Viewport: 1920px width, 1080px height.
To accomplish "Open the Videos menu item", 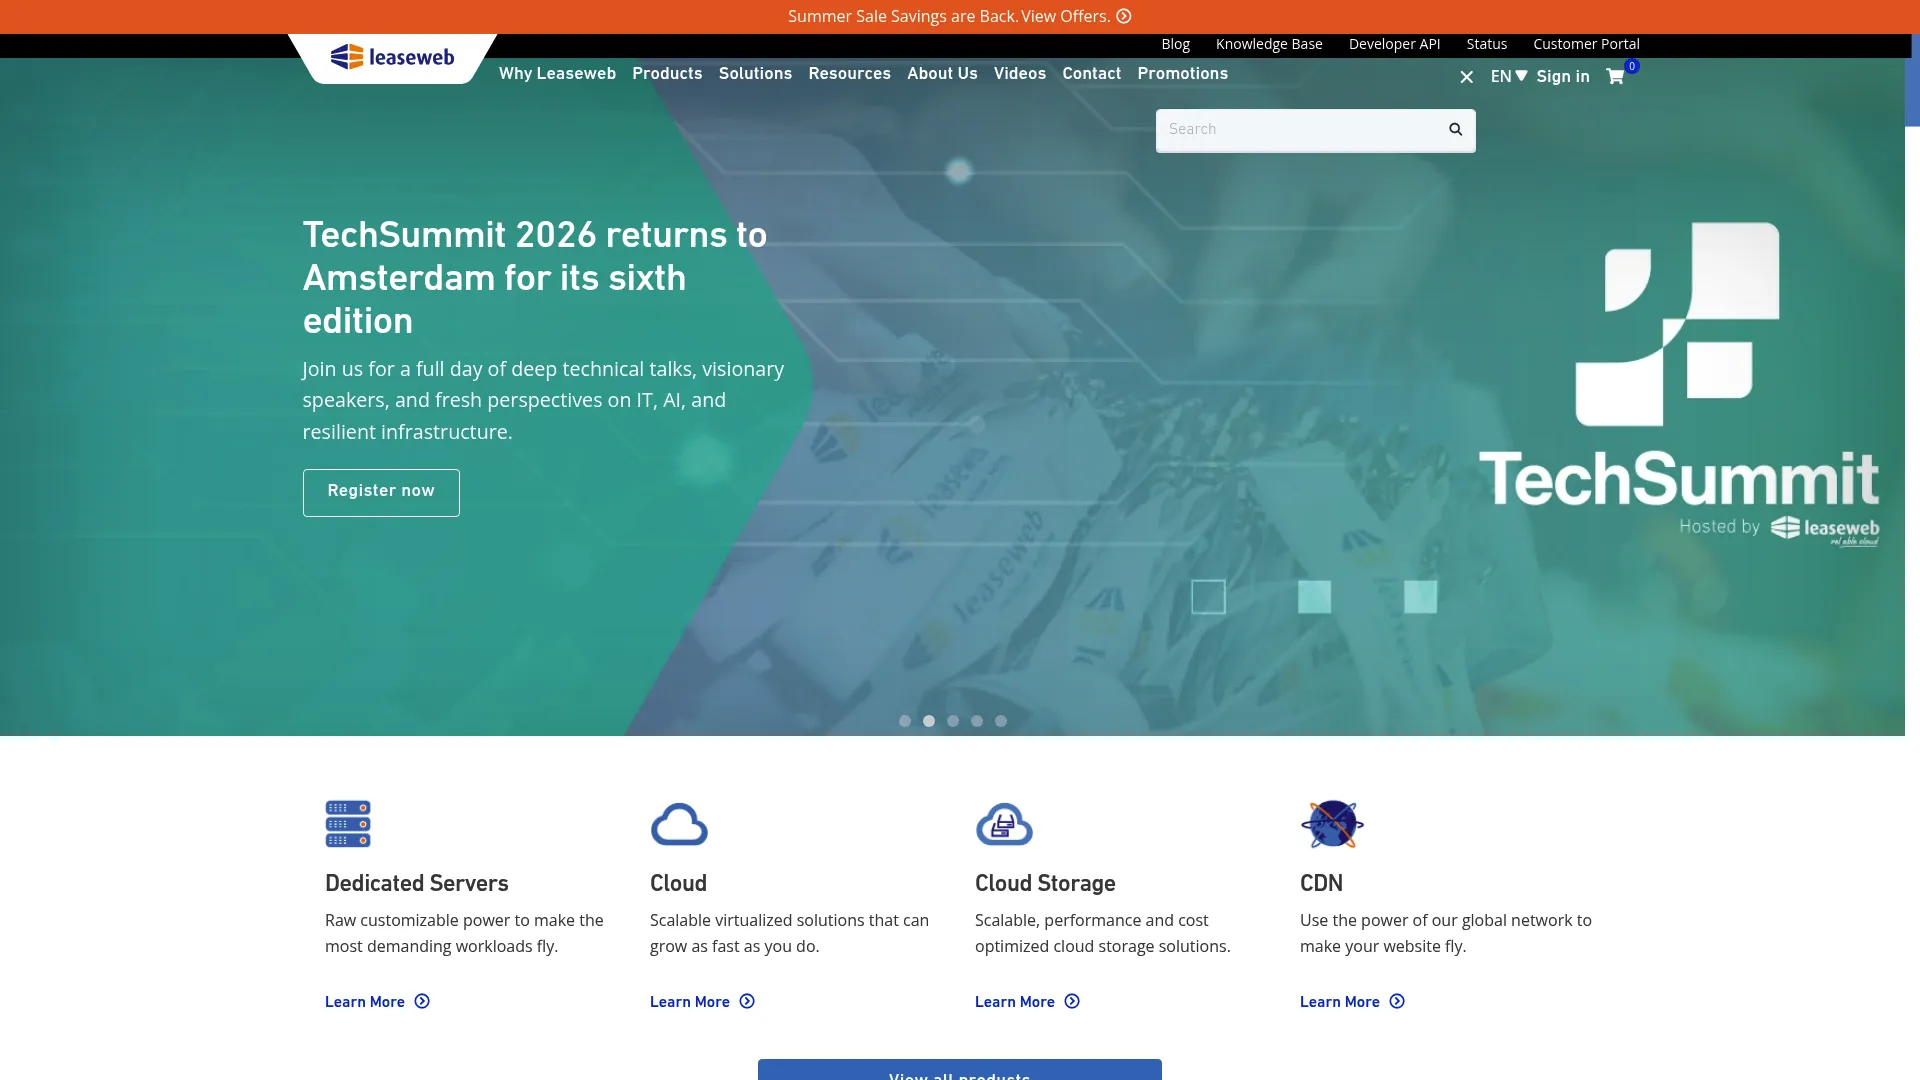I will [1020, 73].
